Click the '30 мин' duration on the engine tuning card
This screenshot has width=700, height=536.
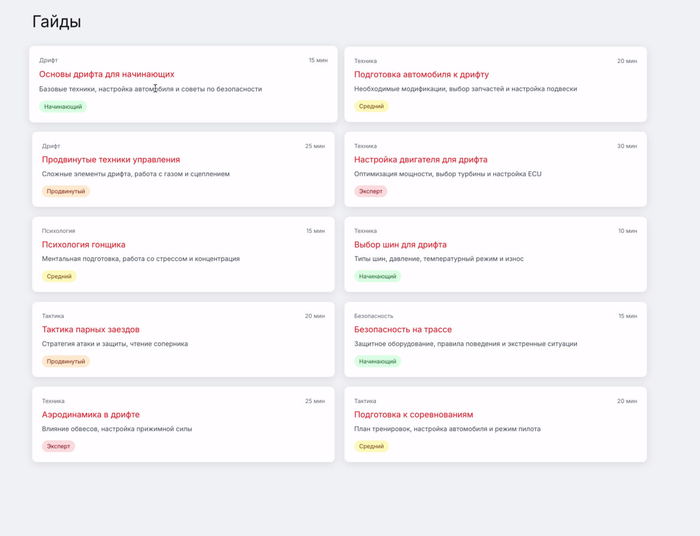[x=627, y=146]
